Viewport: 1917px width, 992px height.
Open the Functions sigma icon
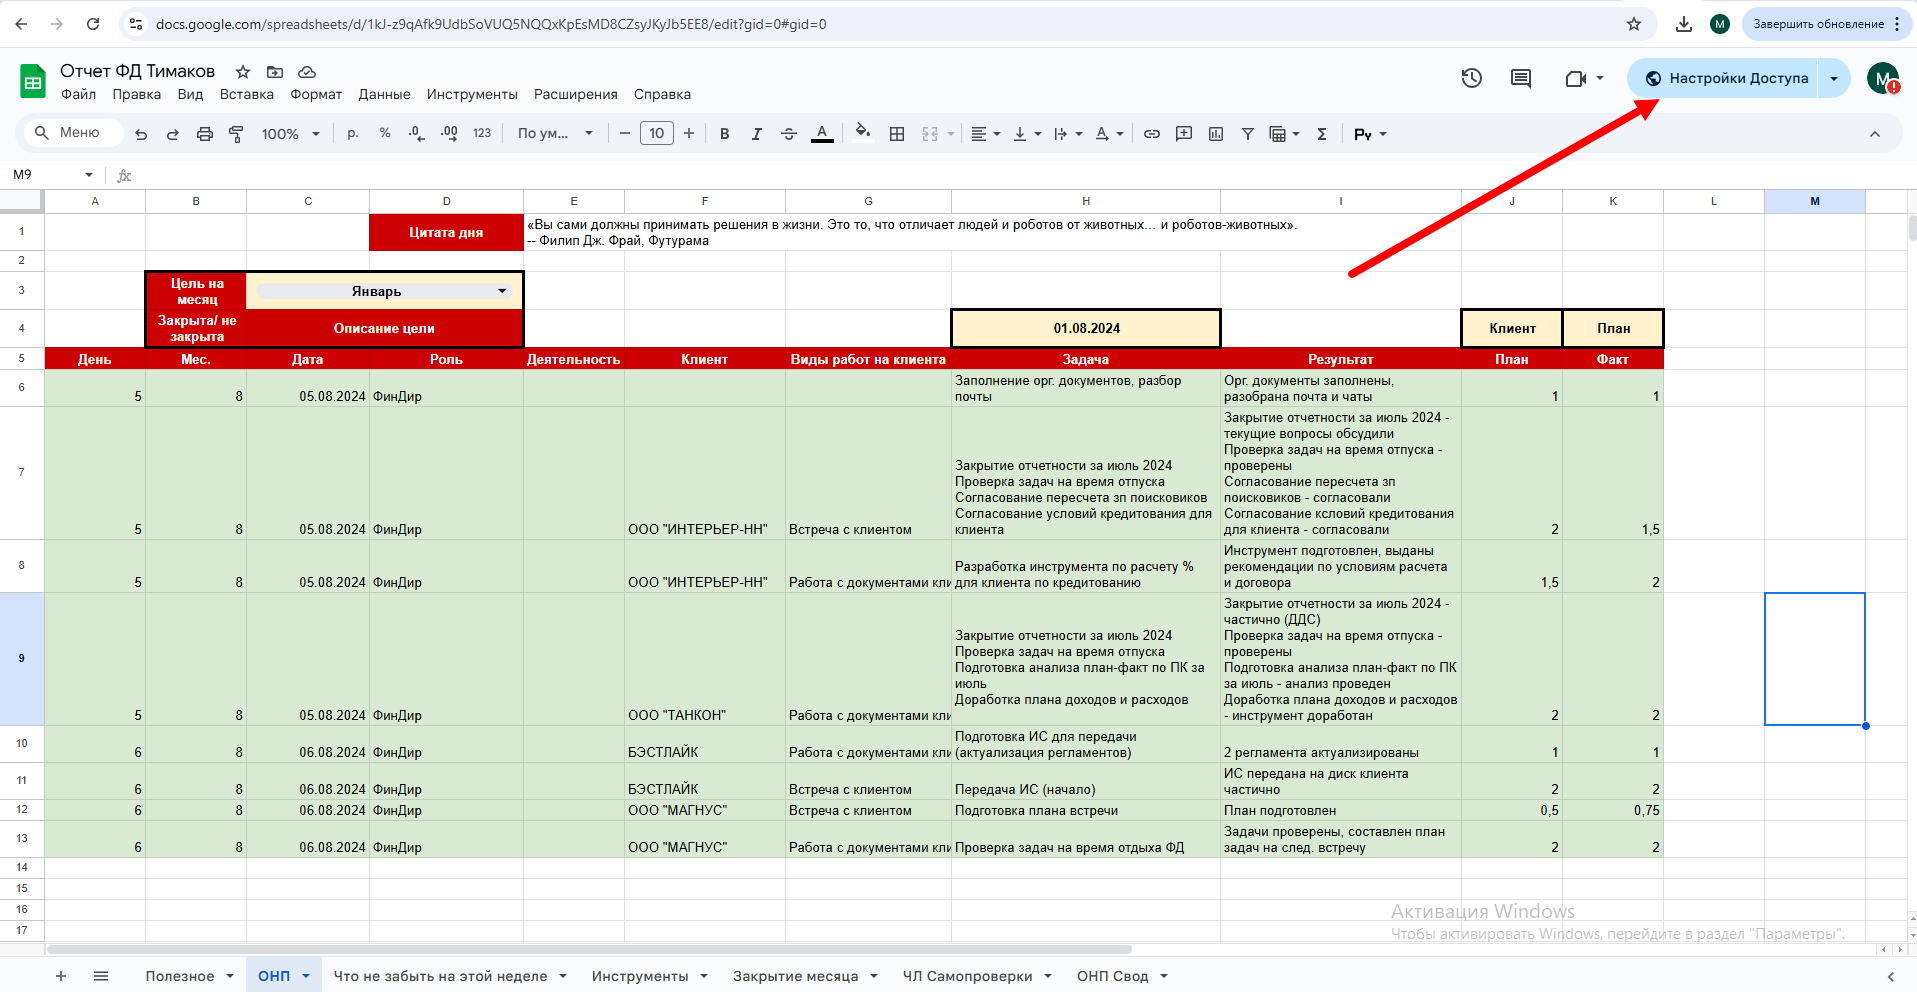click(x=1322, y=134)
